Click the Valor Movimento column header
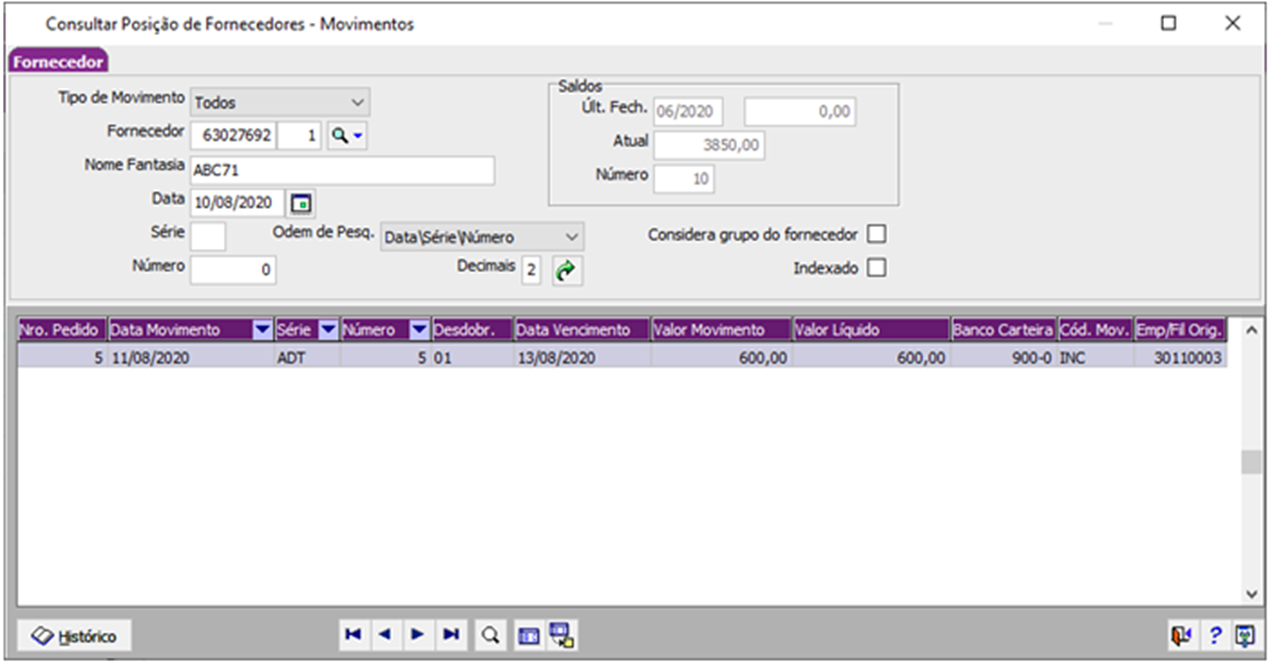Viewport: 1272px width, 664px height. (x=720, y=330)
